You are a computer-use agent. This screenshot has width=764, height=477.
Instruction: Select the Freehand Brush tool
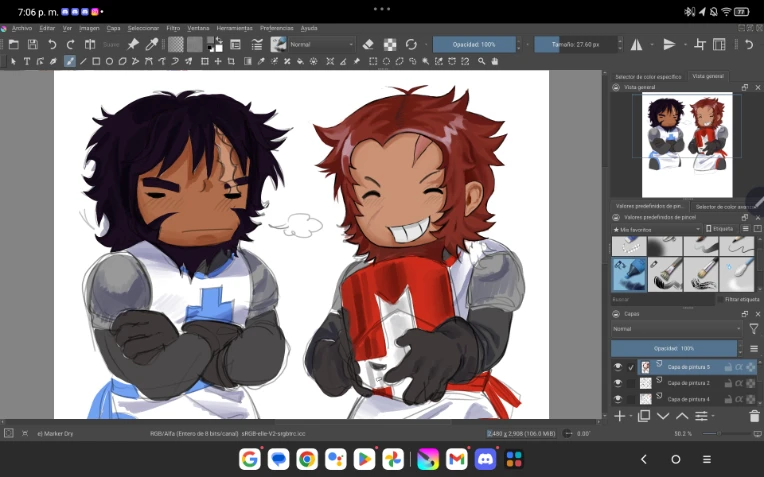click(x=70, y=61)
